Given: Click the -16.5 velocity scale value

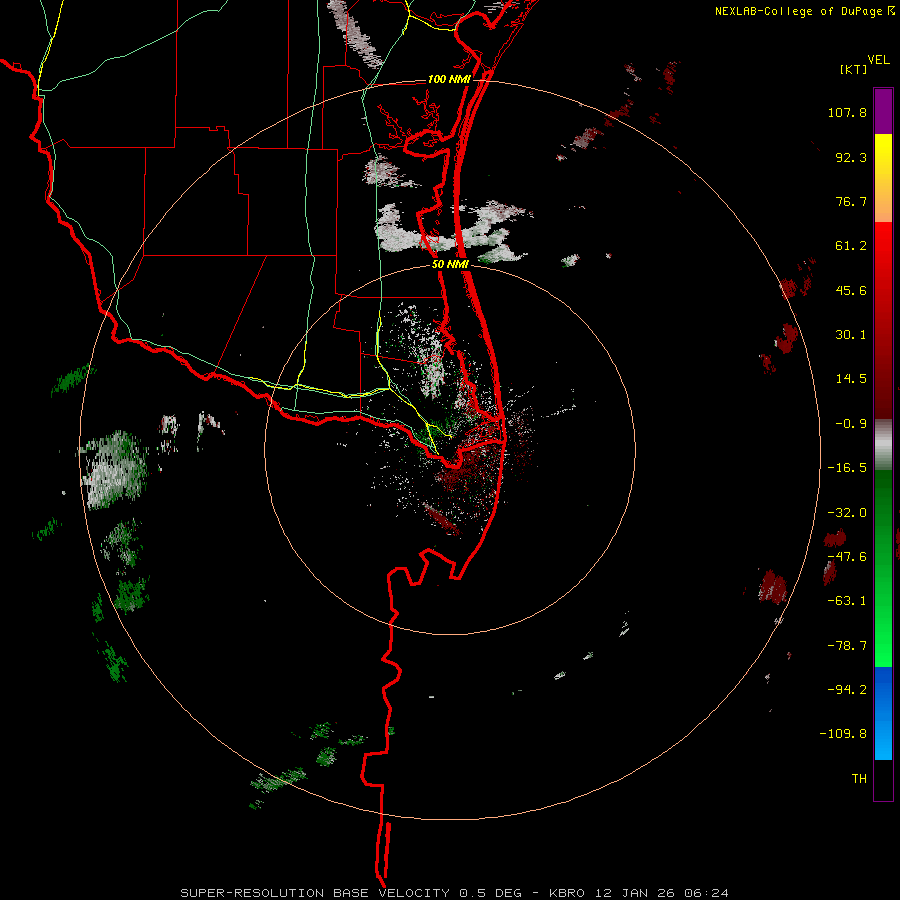Looking at the screenshot, I should coord(847,468).
